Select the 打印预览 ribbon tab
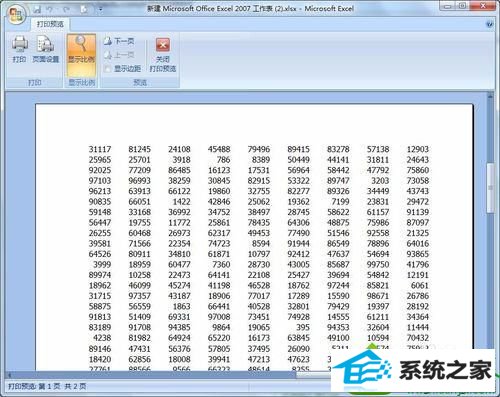Screen dimensions: 500x397 coord(50,24)
